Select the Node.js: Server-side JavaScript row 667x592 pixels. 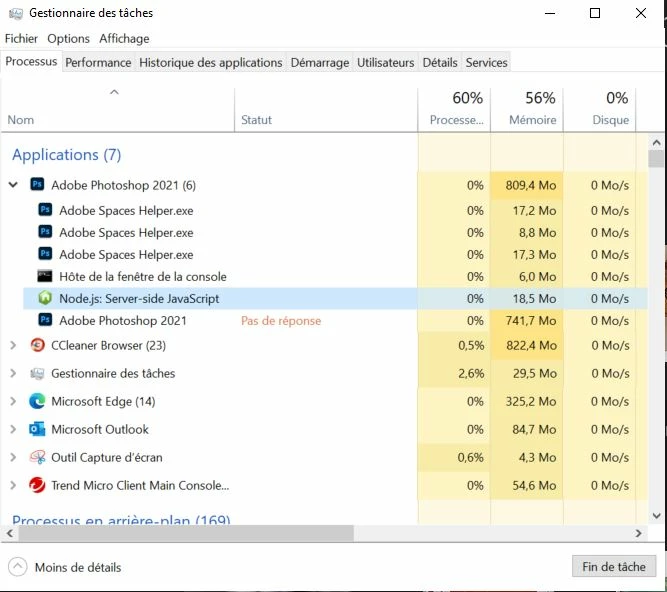tap(335, 298)
